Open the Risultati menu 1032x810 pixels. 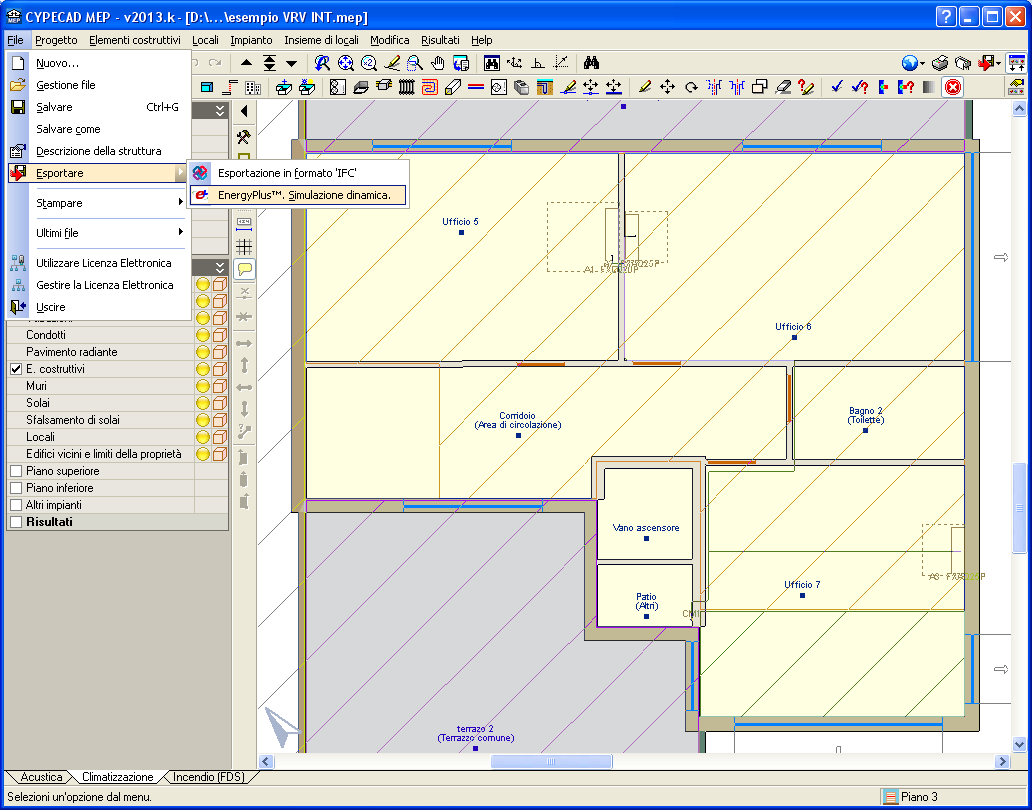tap(440, 40)
